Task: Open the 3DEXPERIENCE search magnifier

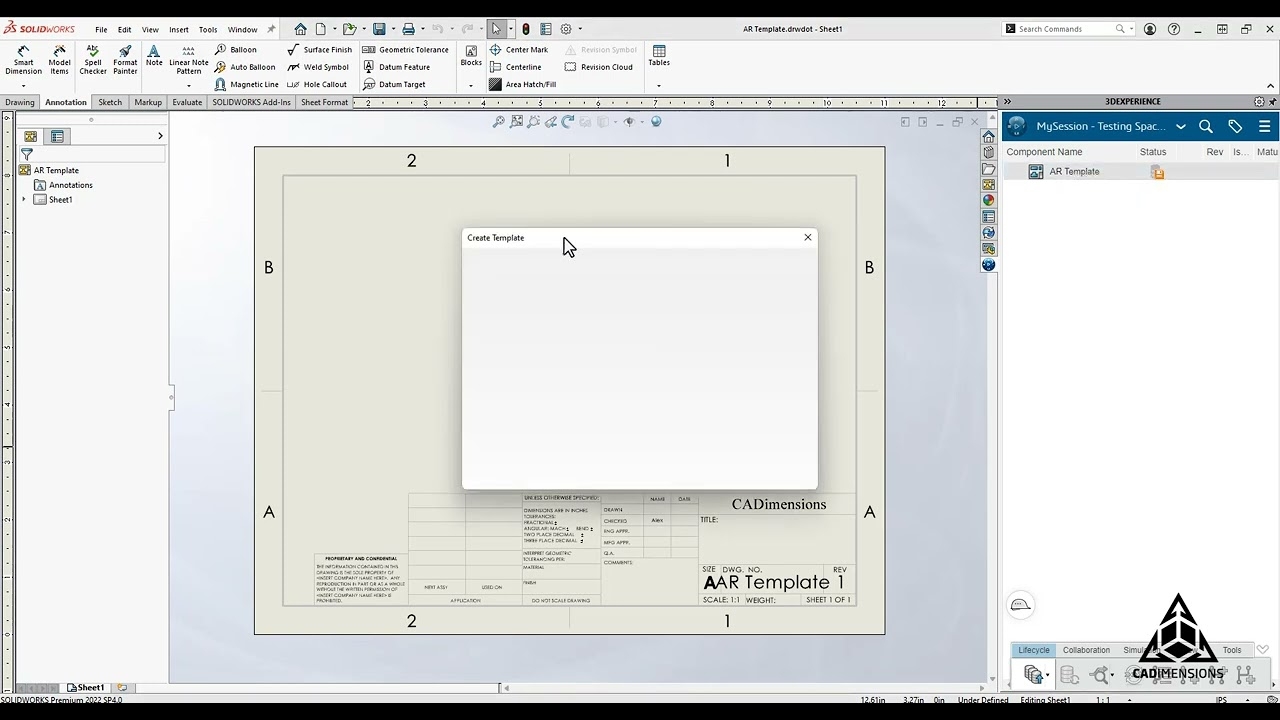Action: (1206, 126)
